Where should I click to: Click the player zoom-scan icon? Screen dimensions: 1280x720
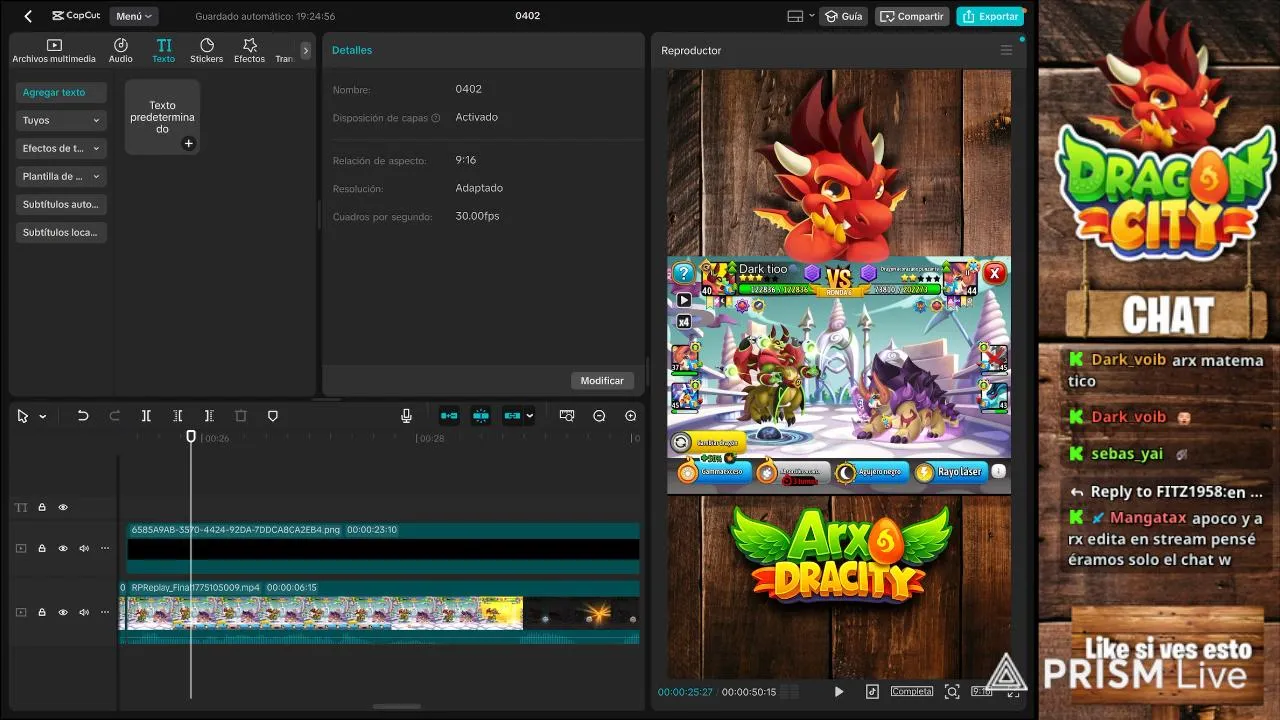[952, 691]
